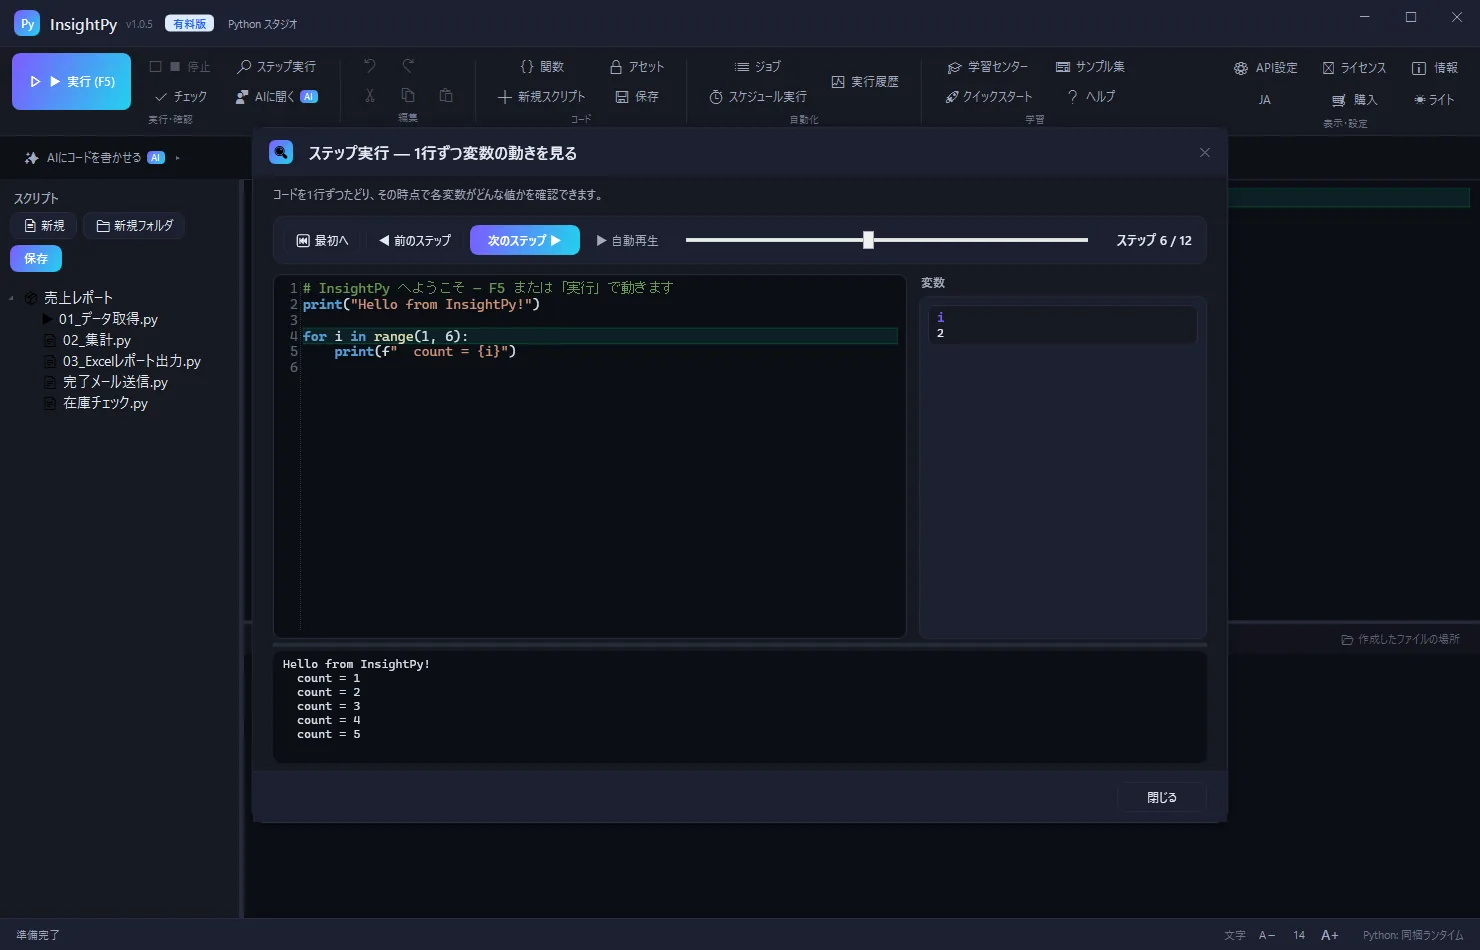1480x950 pixels.
Task: Click Python: 同梱ランタイム status entry
Action: tap(1412, 935)
